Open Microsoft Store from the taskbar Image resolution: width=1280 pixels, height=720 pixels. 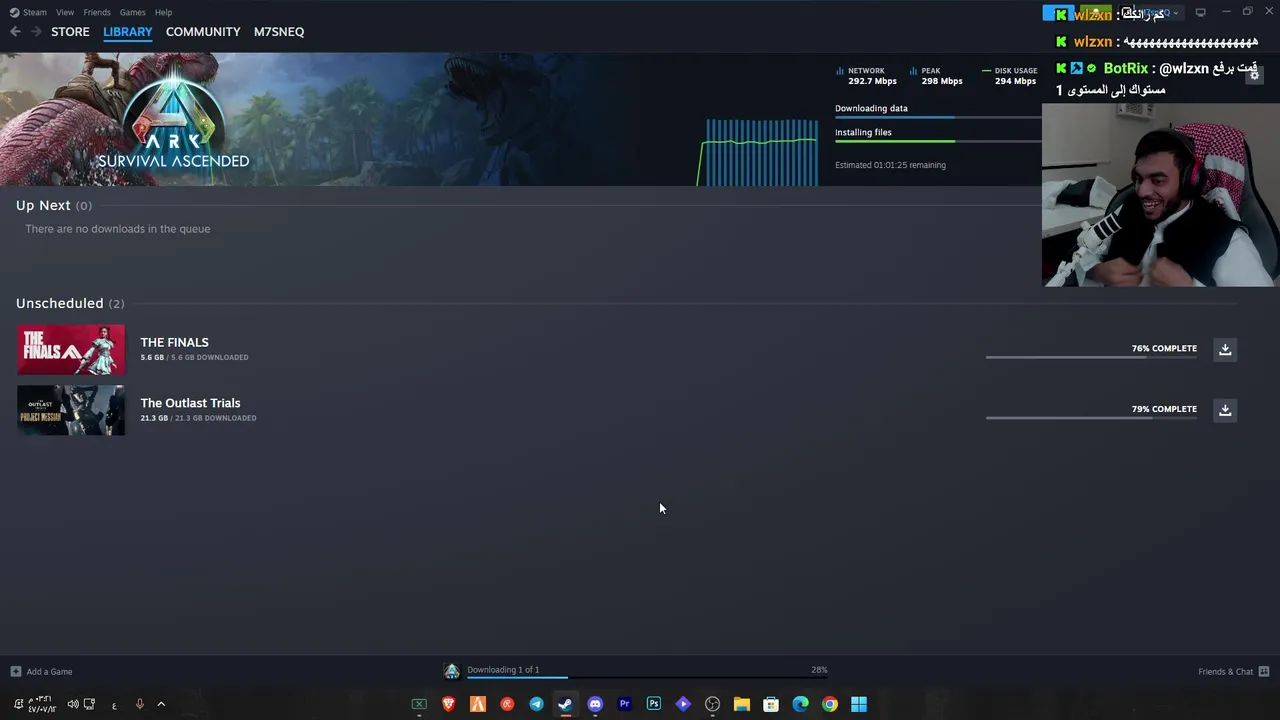(x=771, y=704)
